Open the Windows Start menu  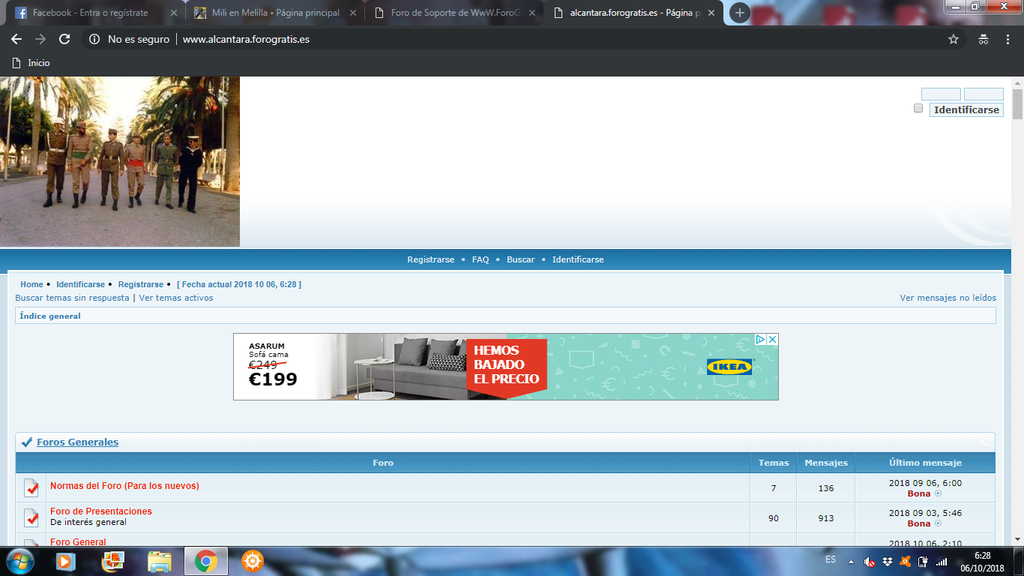point(20,561)
